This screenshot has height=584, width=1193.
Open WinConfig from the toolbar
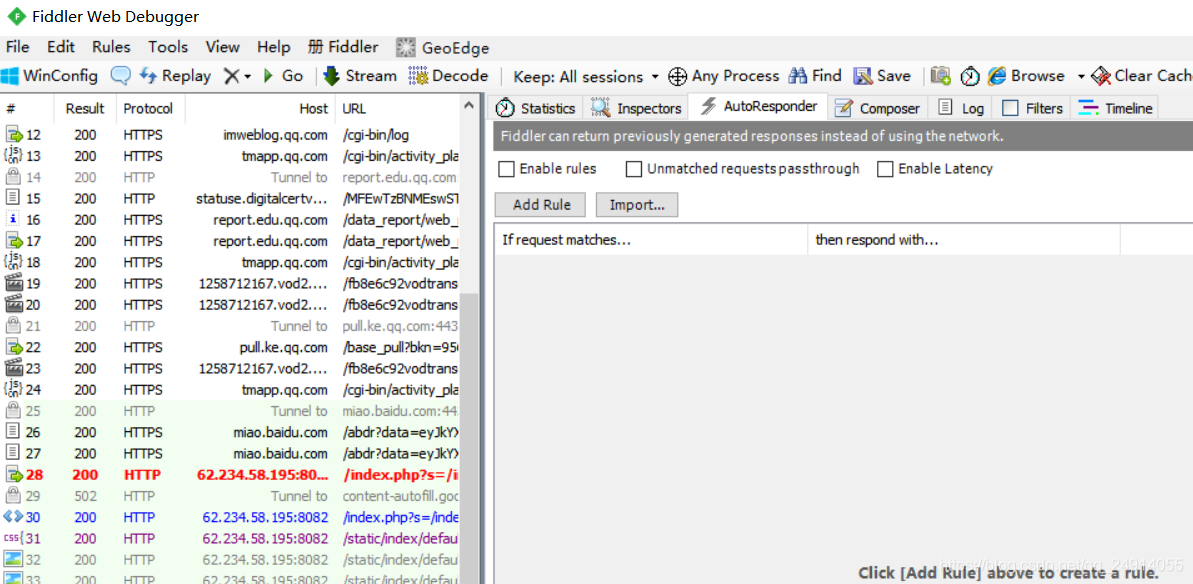49,76
